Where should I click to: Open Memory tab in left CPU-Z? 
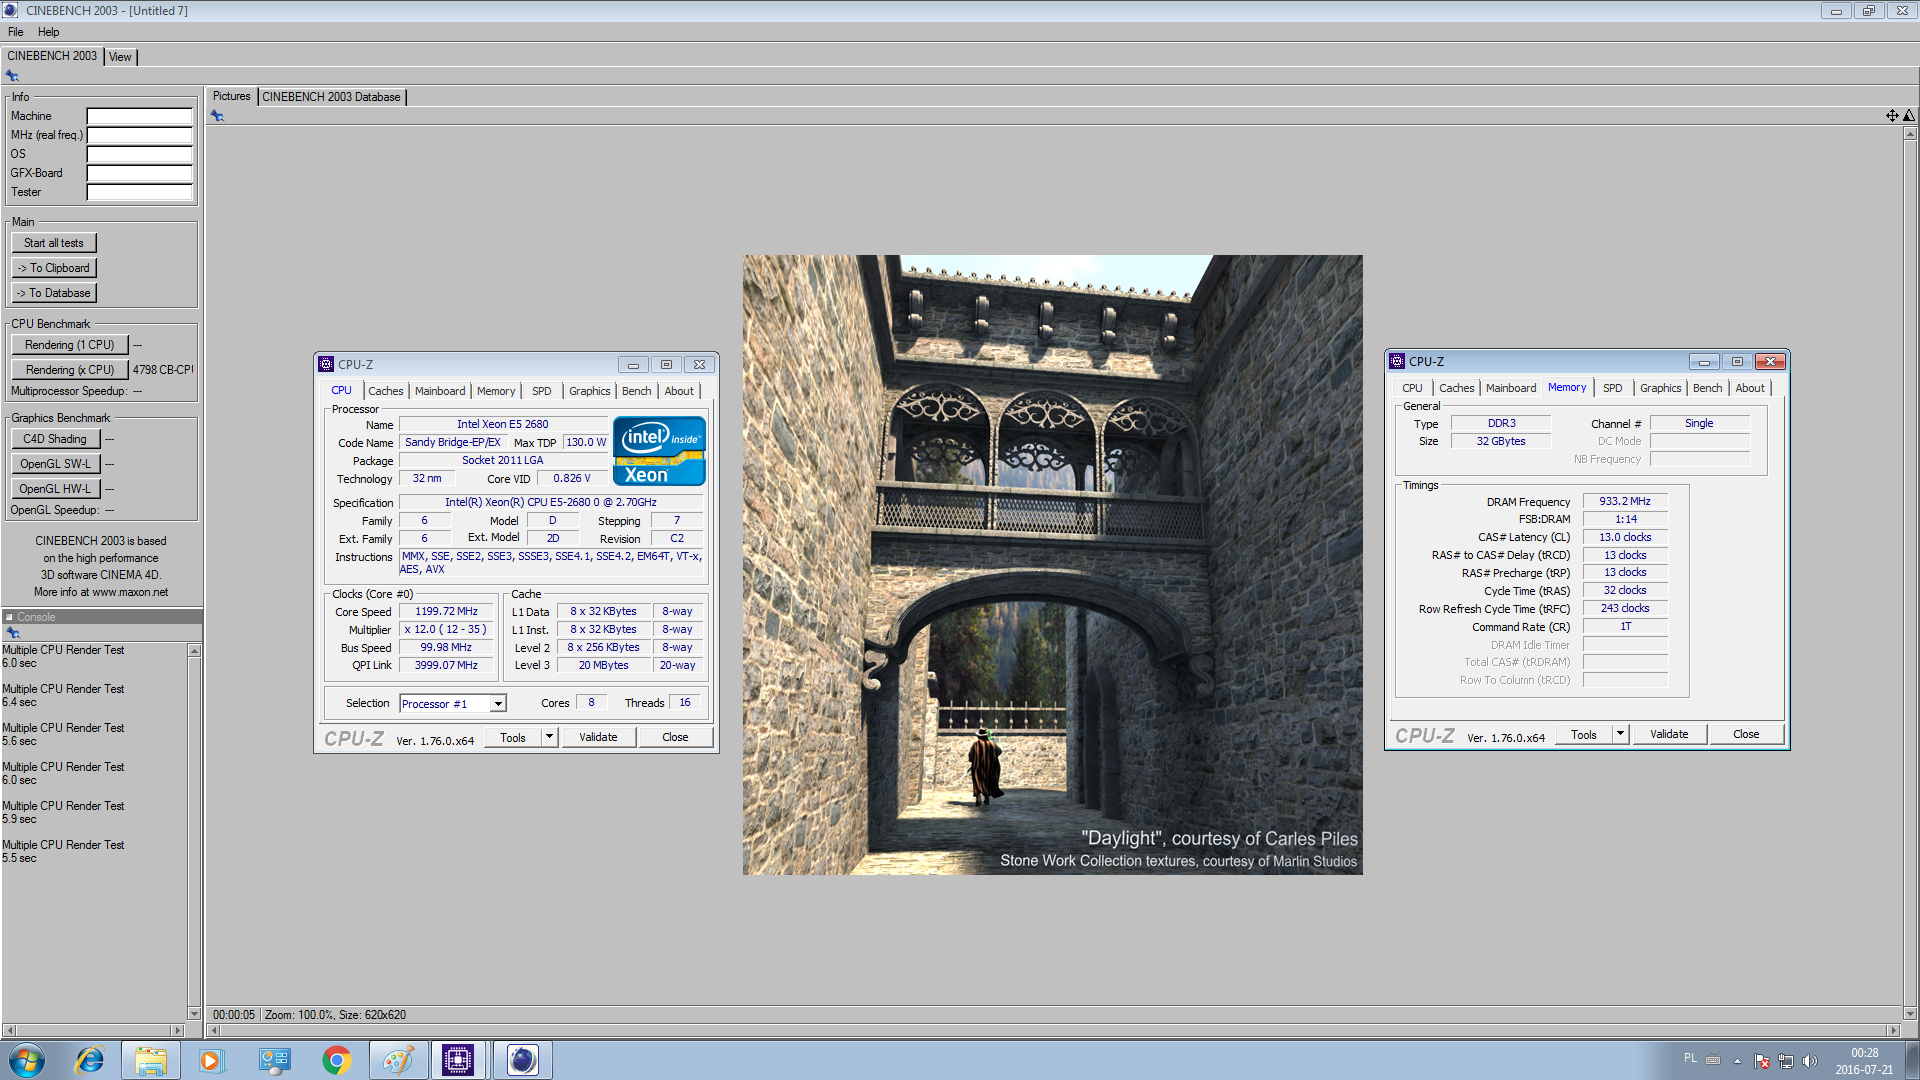[496, 391]
